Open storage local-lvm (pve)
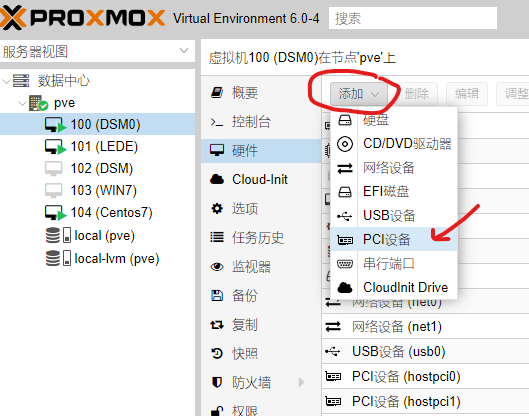Image resolution: width=529 pixels, height=416 pixels. (97, 258)
